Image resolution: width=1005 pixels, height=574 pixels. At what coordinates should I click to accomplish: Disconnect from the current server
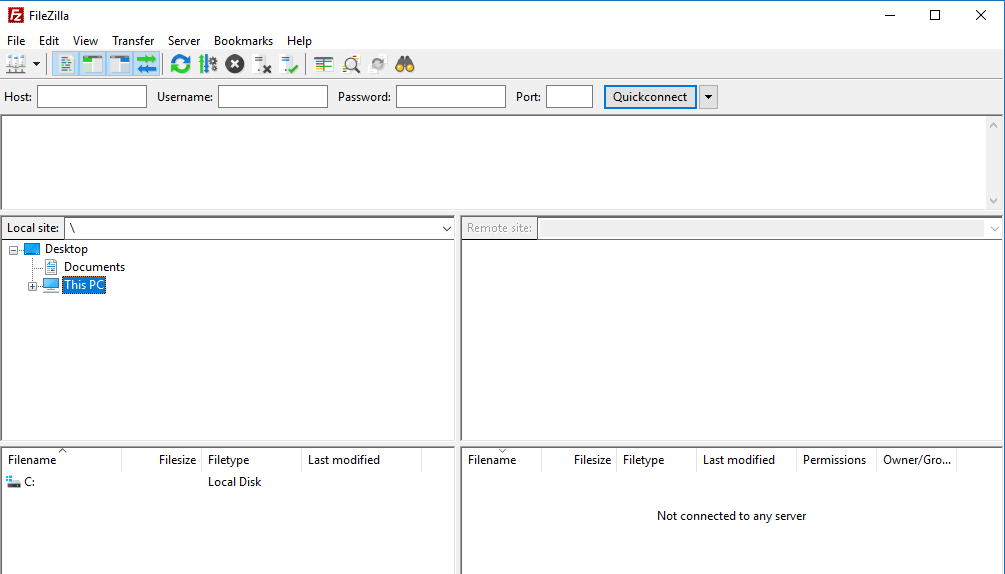[x=262, y=64]
